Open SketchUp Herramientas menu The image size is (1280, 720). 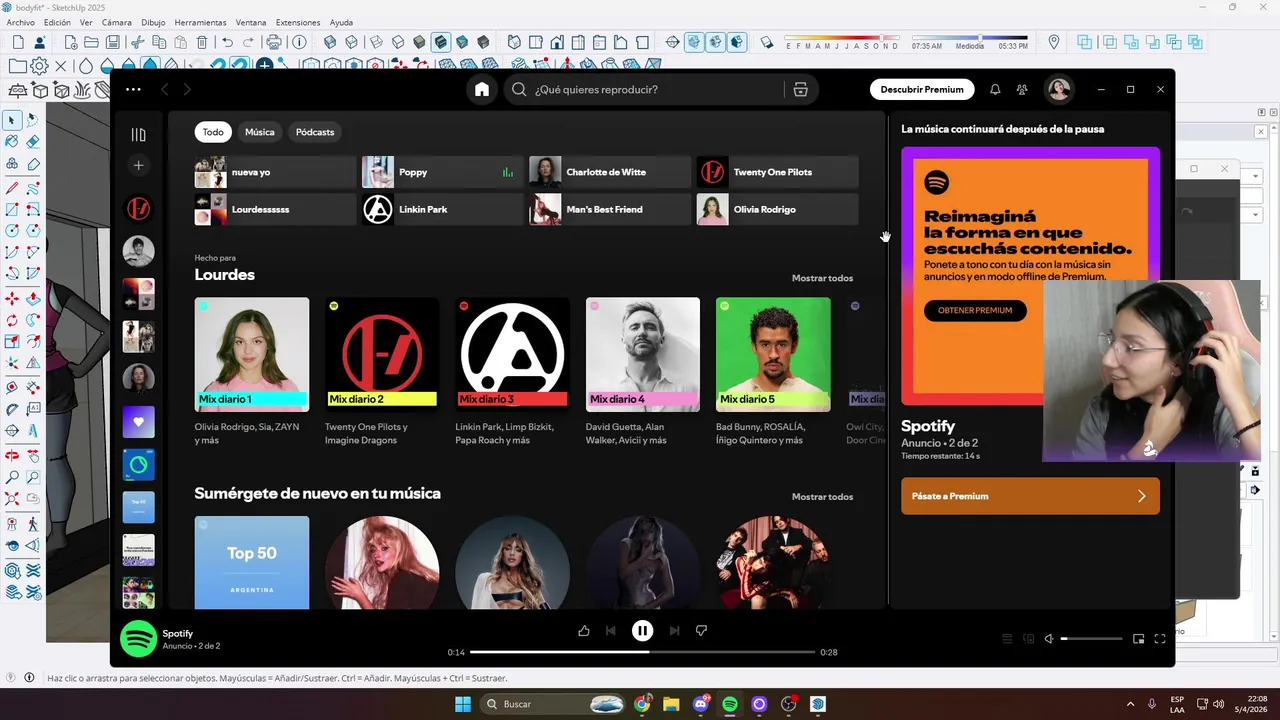[200, 22]
